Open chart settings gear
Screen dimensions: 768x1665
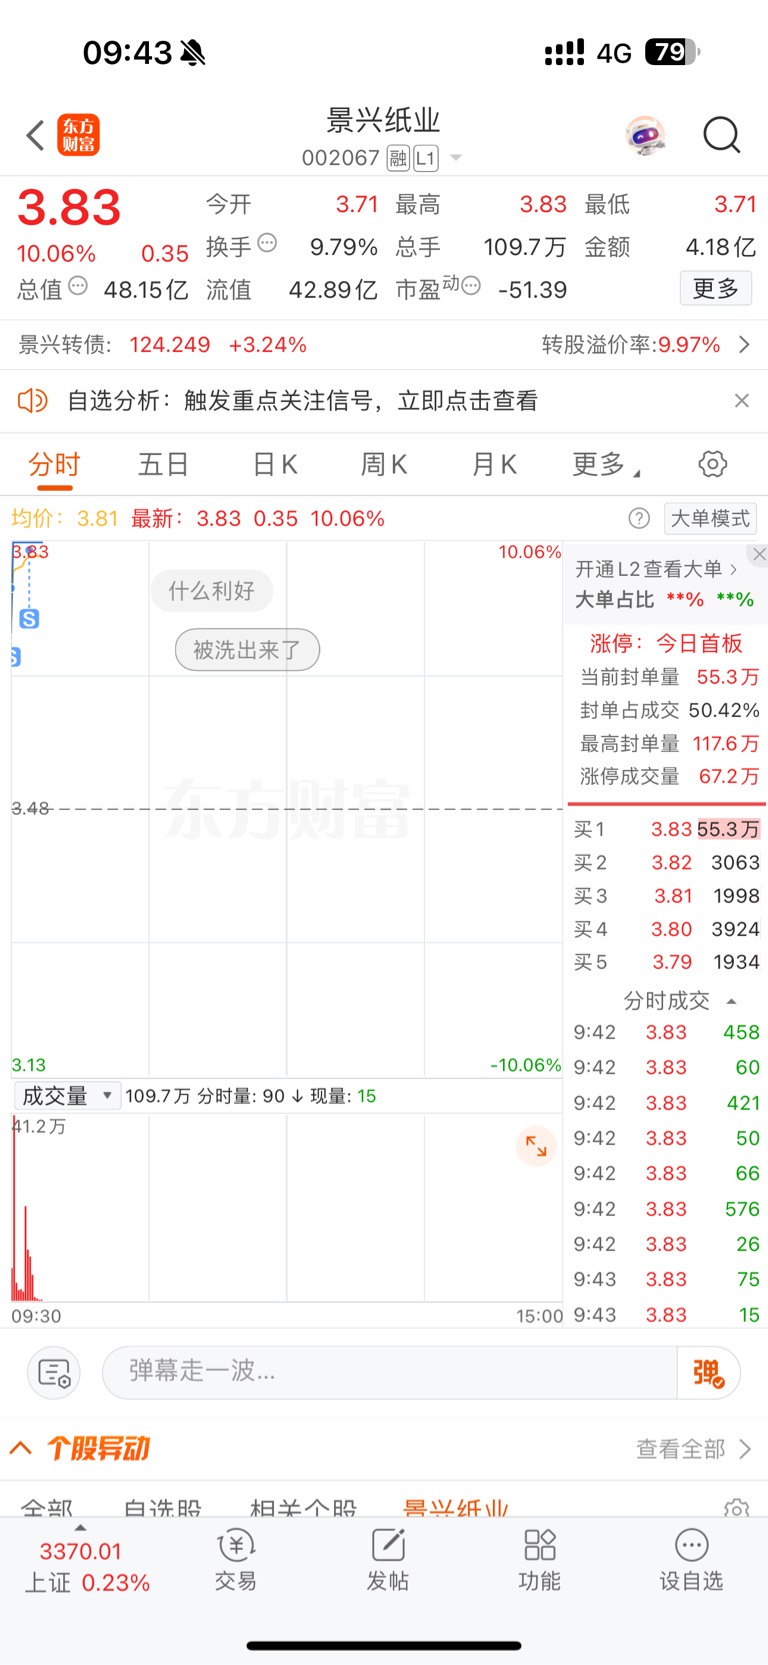712,464
